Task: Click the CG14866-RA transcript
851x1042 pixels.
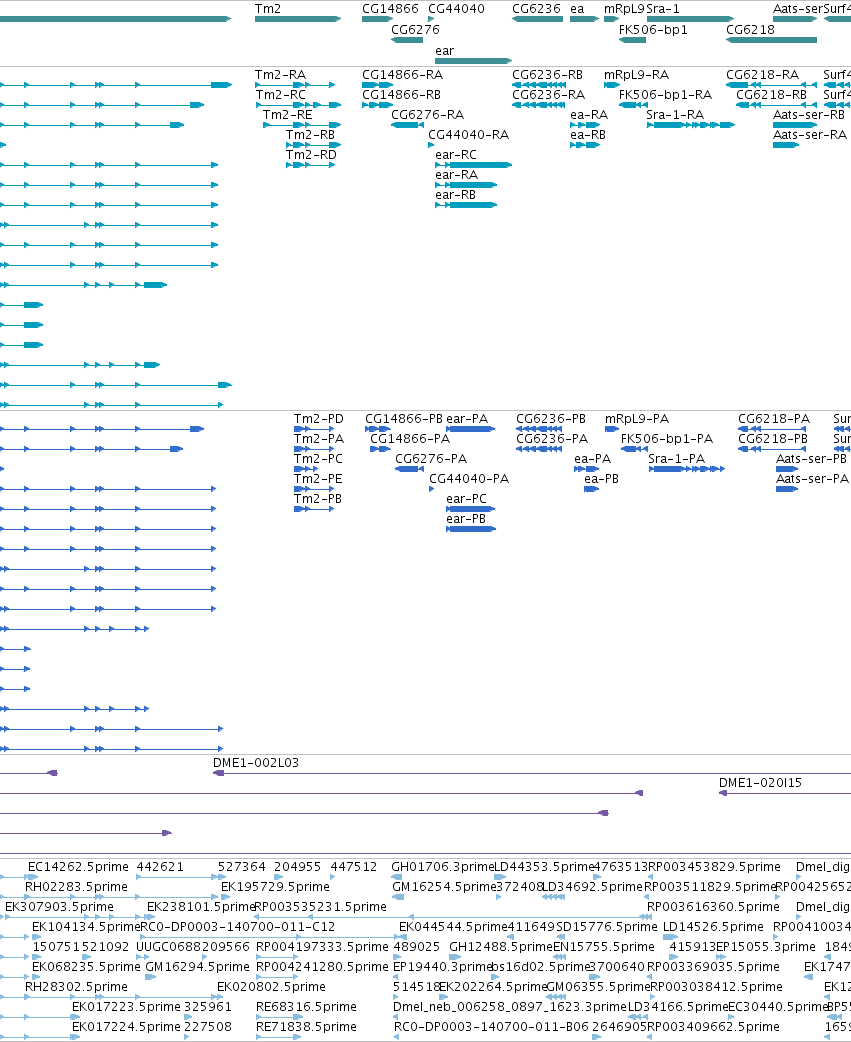Action: coord(377,85)
